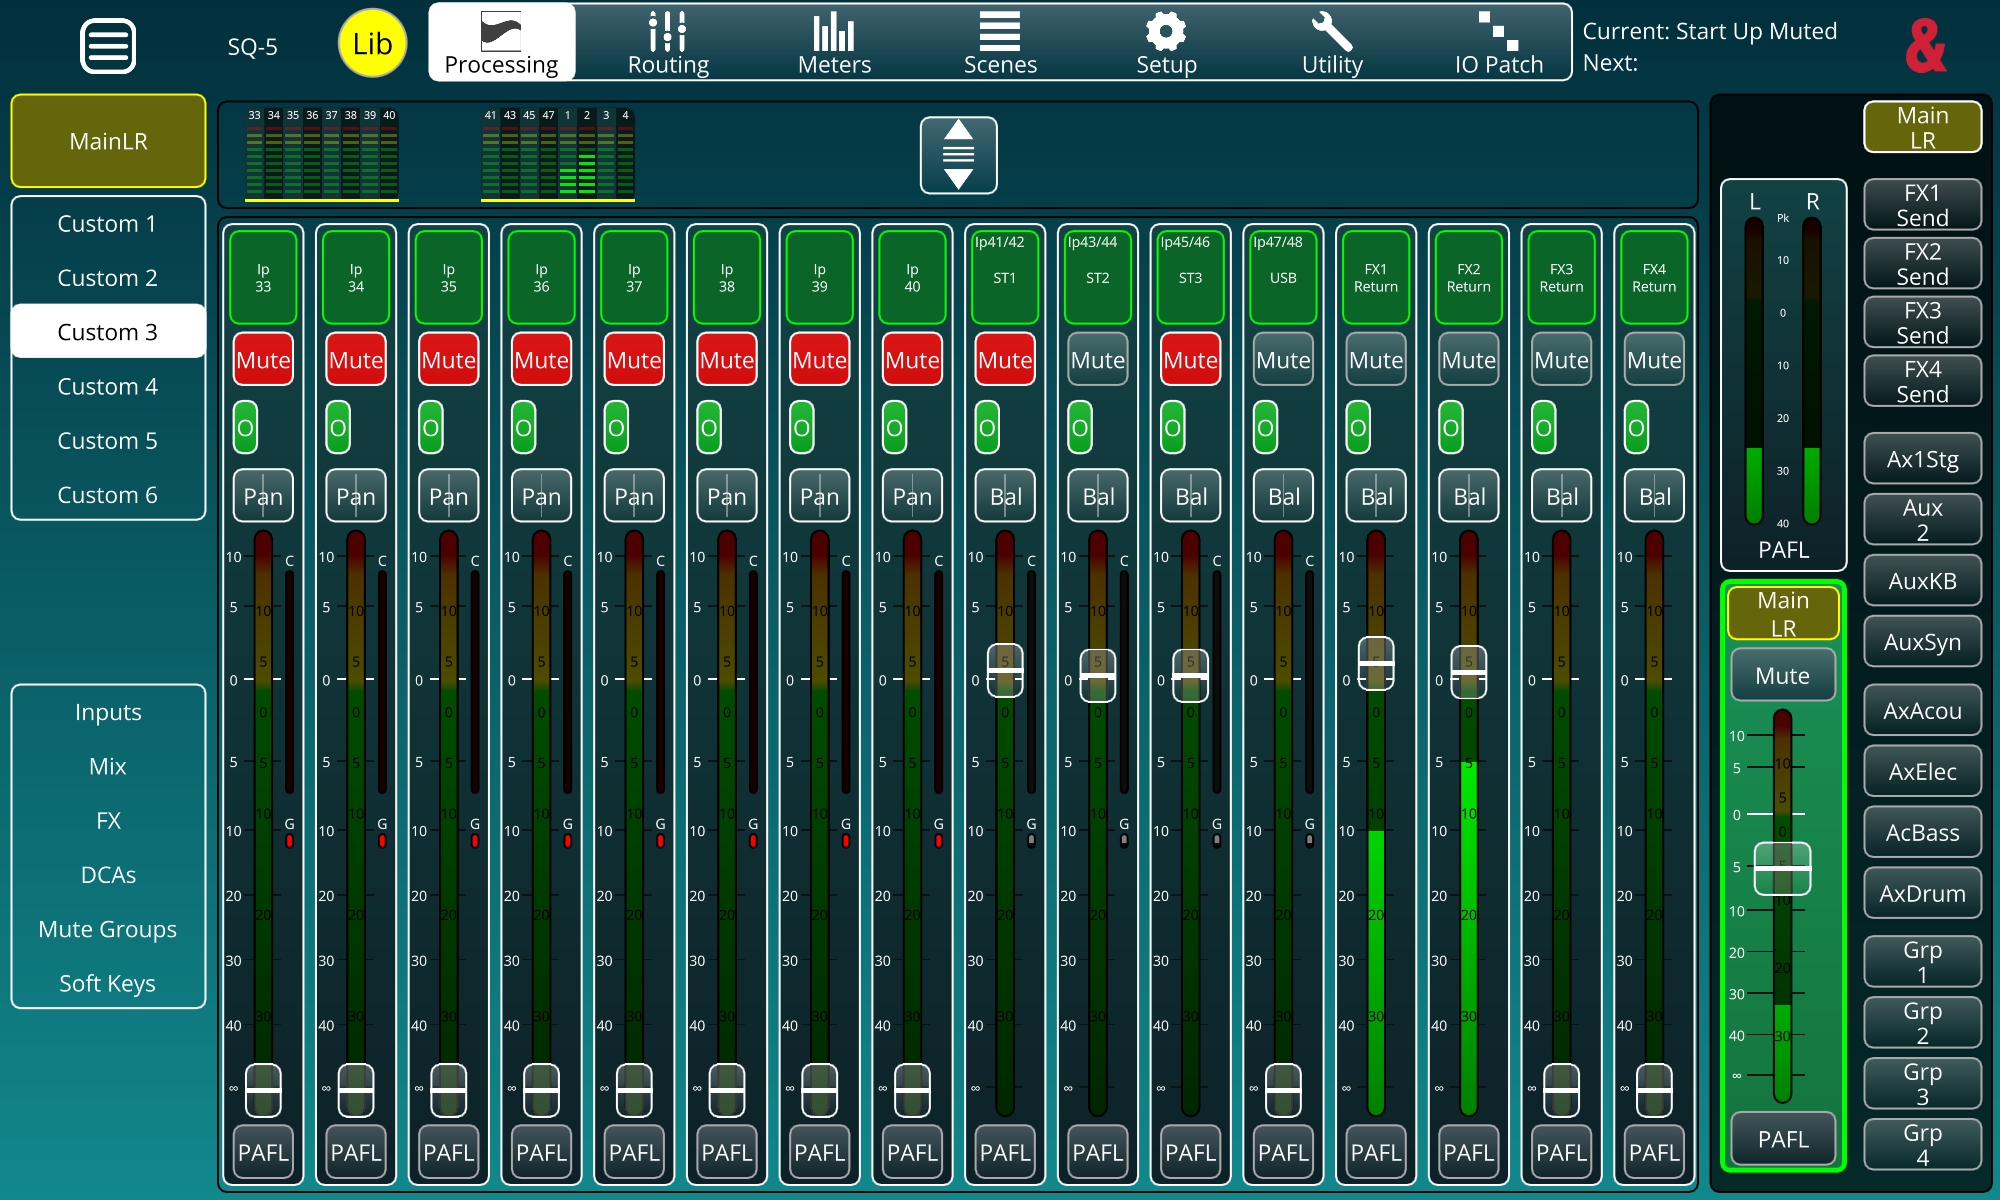
Task: Open the Lib library button
Action: point(372,44)
